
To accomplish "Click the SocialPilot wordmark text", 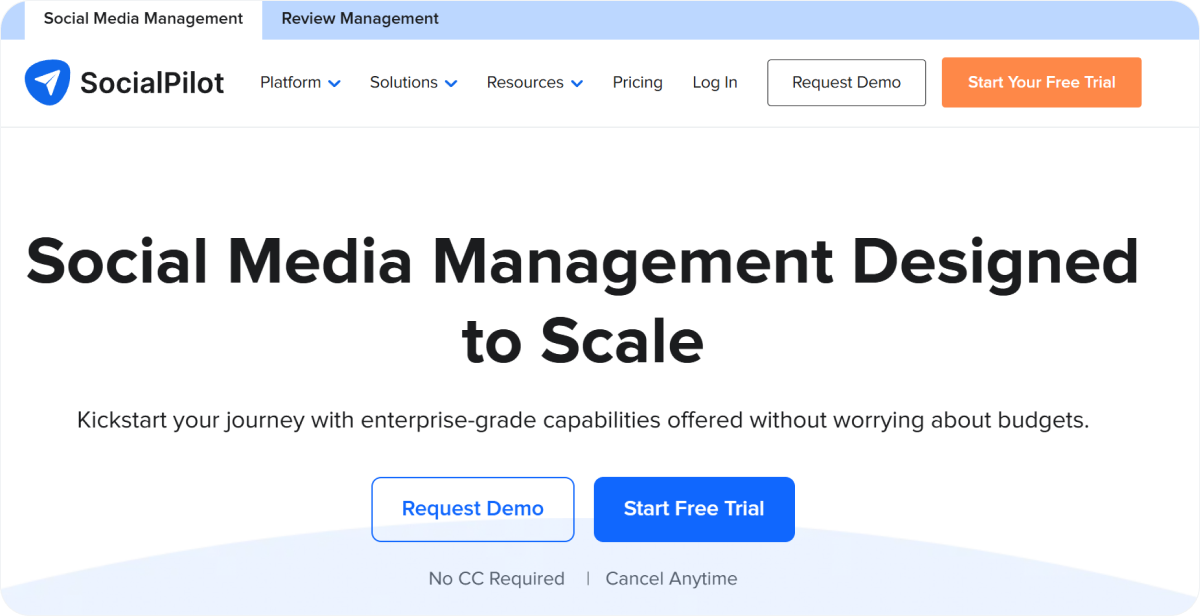I will click(x=152, y=83).
